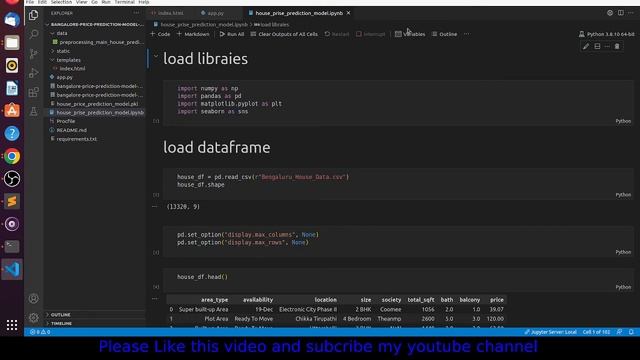Screen dimensions: 640x360
Task: Open the Selection menu
Action: 61,2
